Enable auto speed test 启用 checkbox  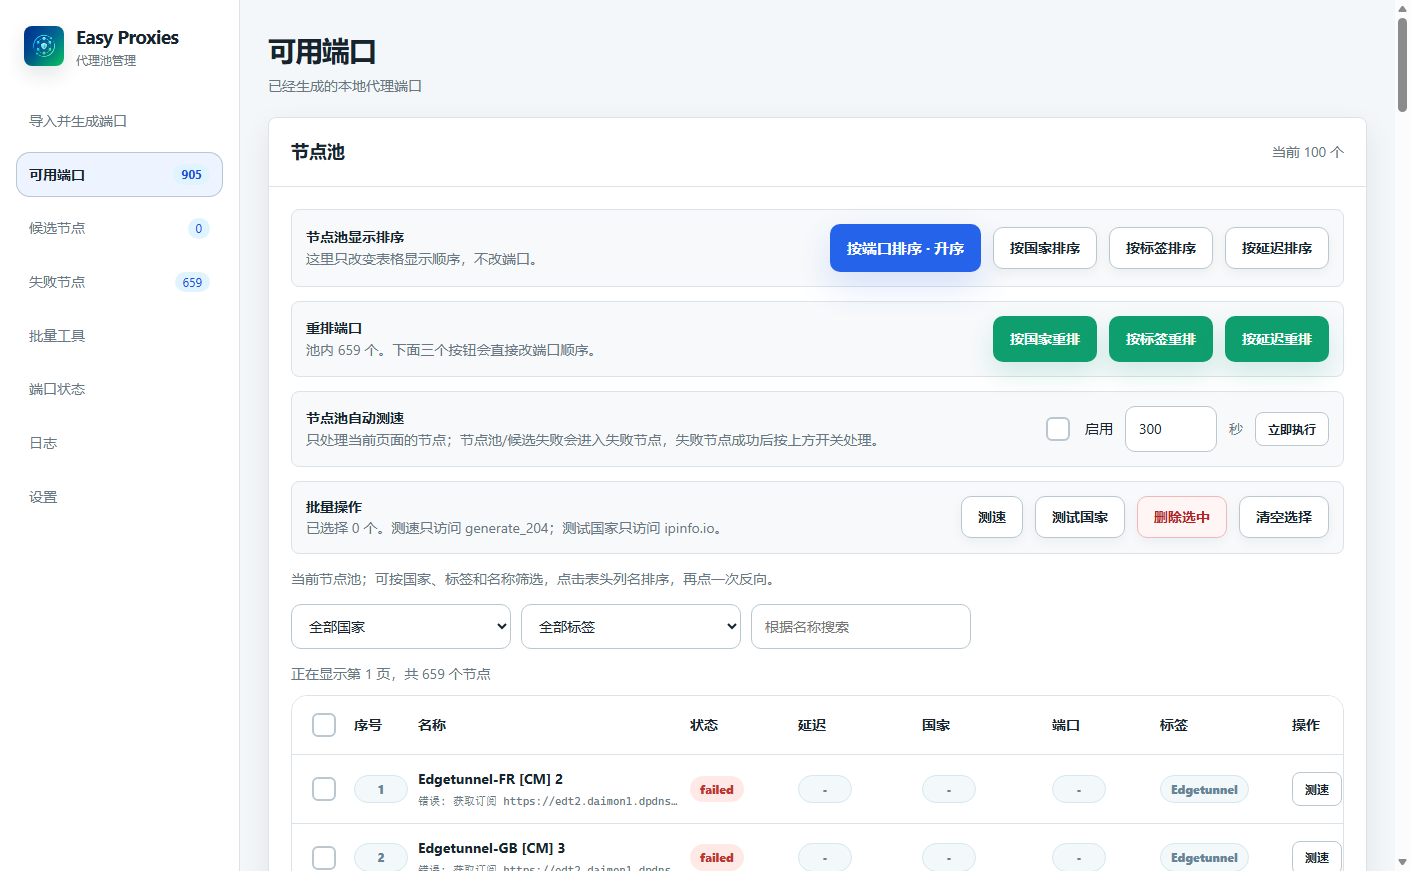pos(1058,429)
